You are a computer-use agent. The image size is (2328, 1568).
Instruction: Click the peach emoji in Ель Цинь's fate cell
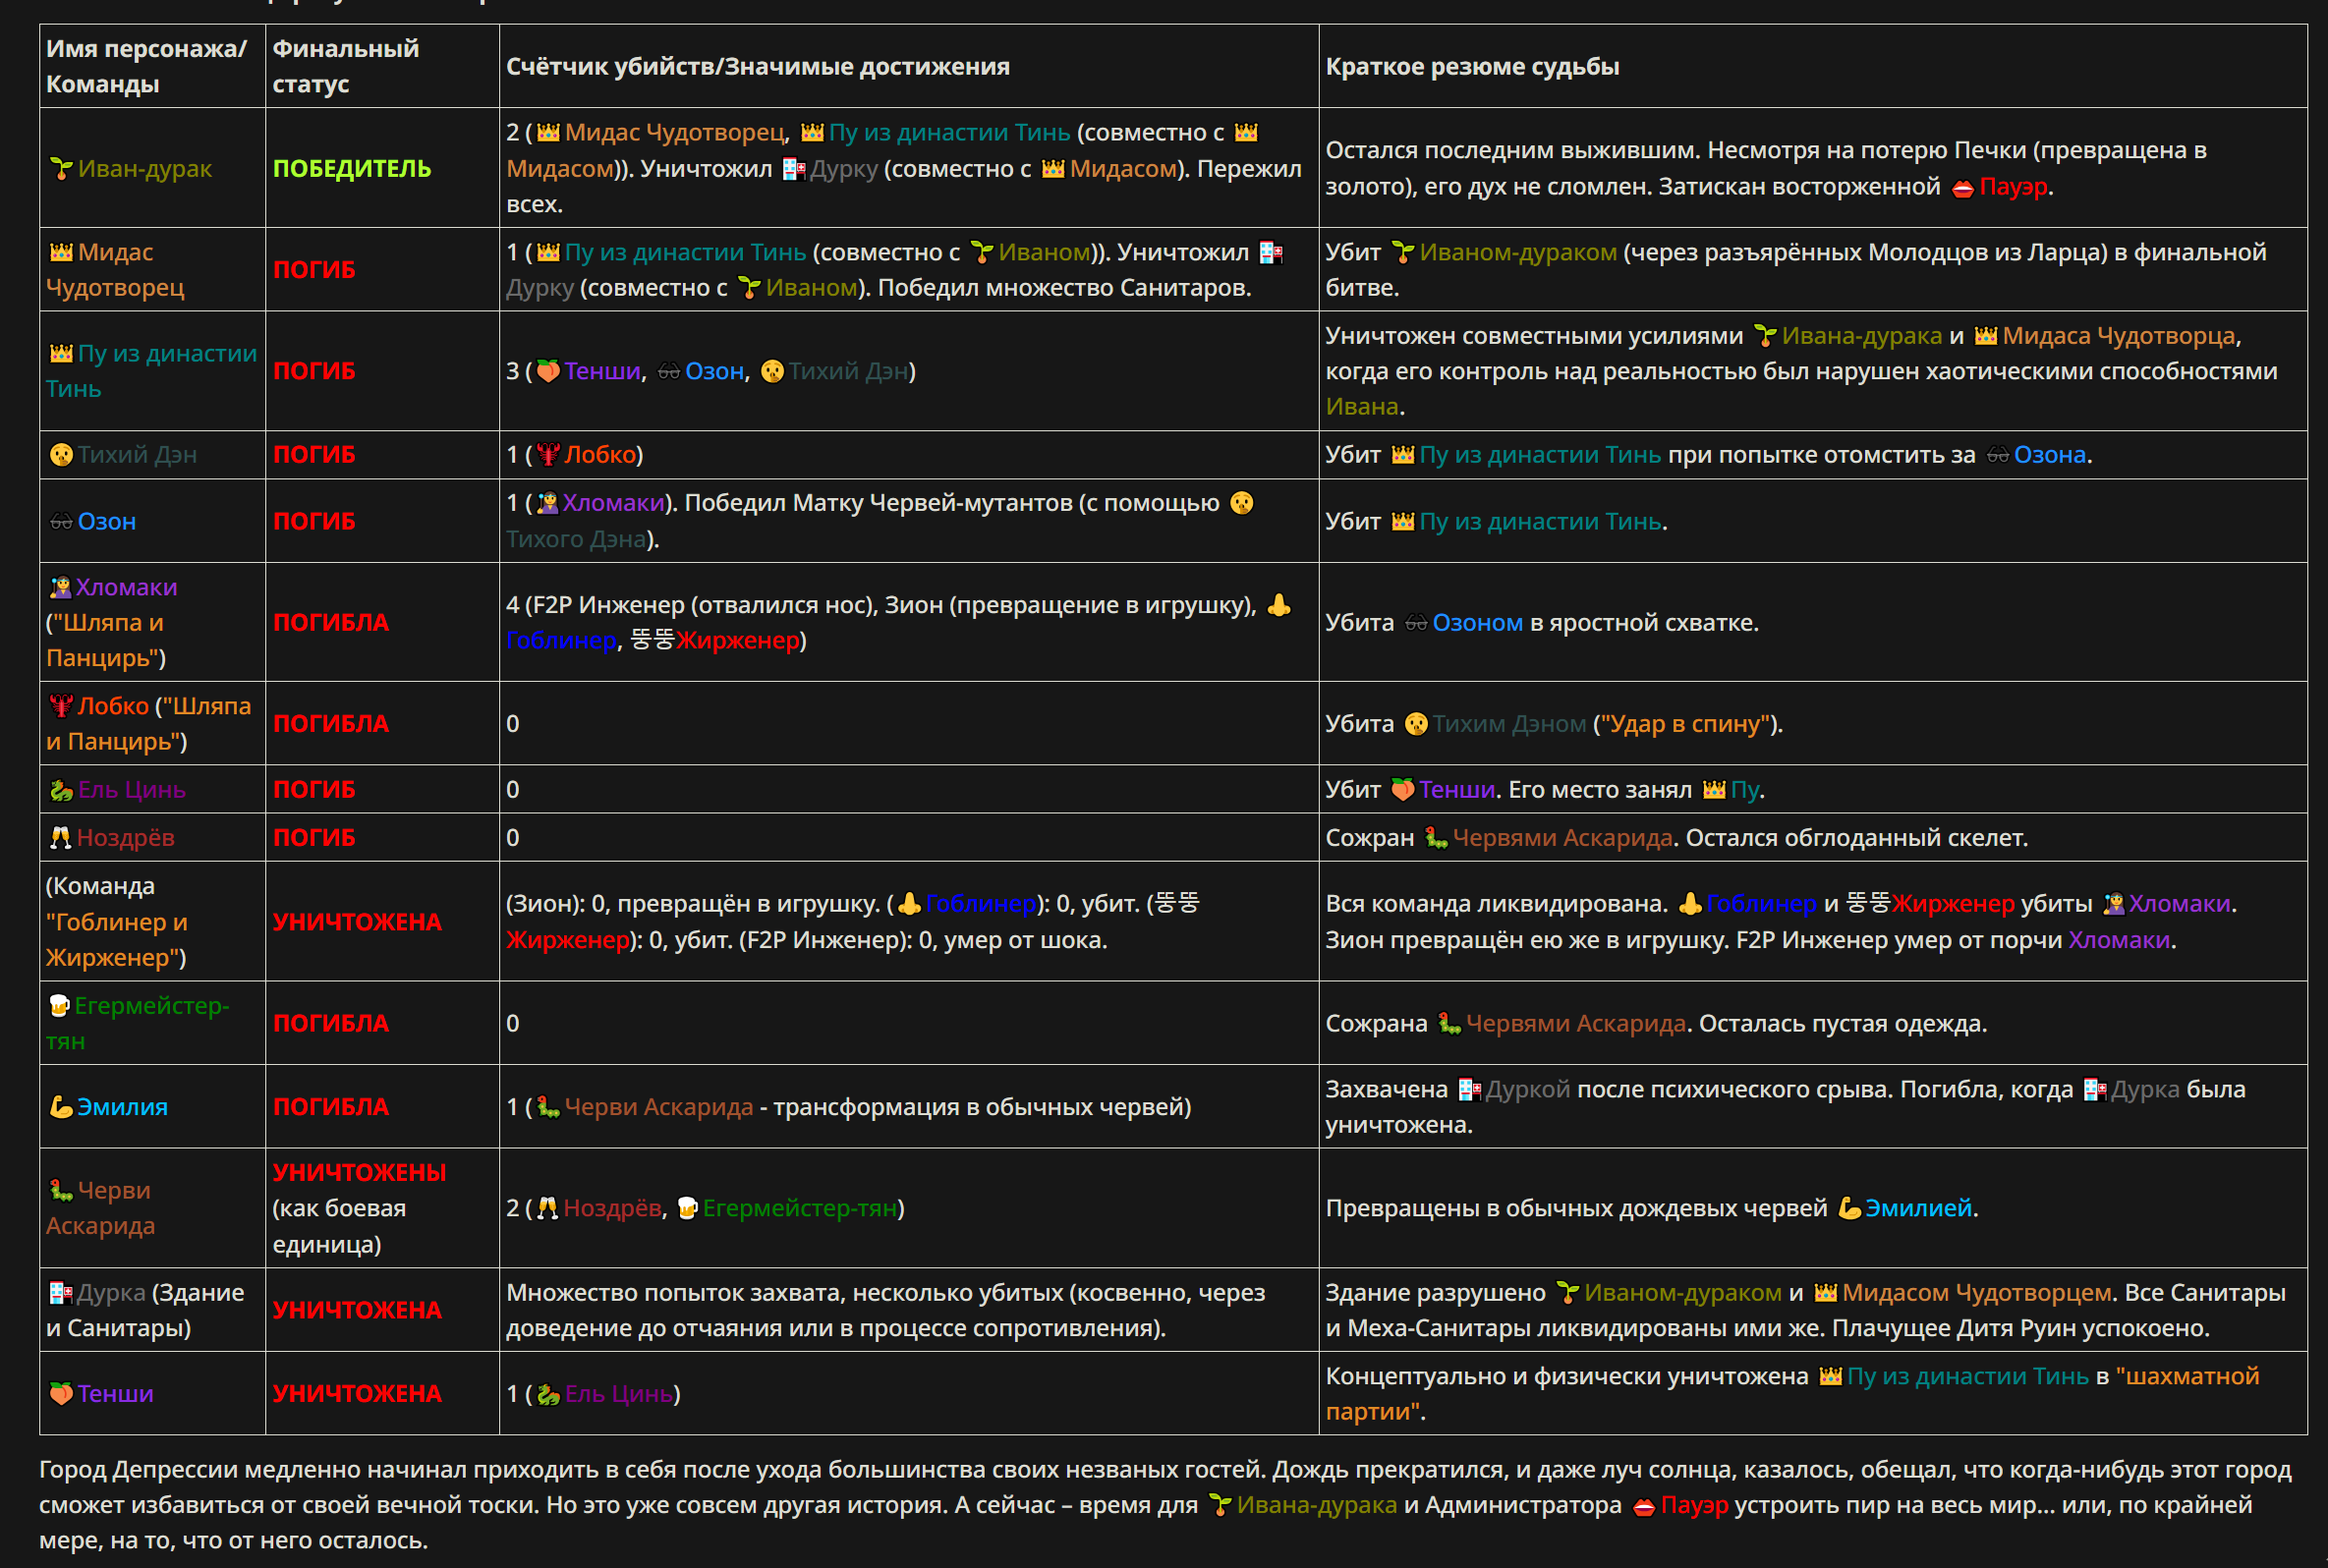click(1403, 790)
